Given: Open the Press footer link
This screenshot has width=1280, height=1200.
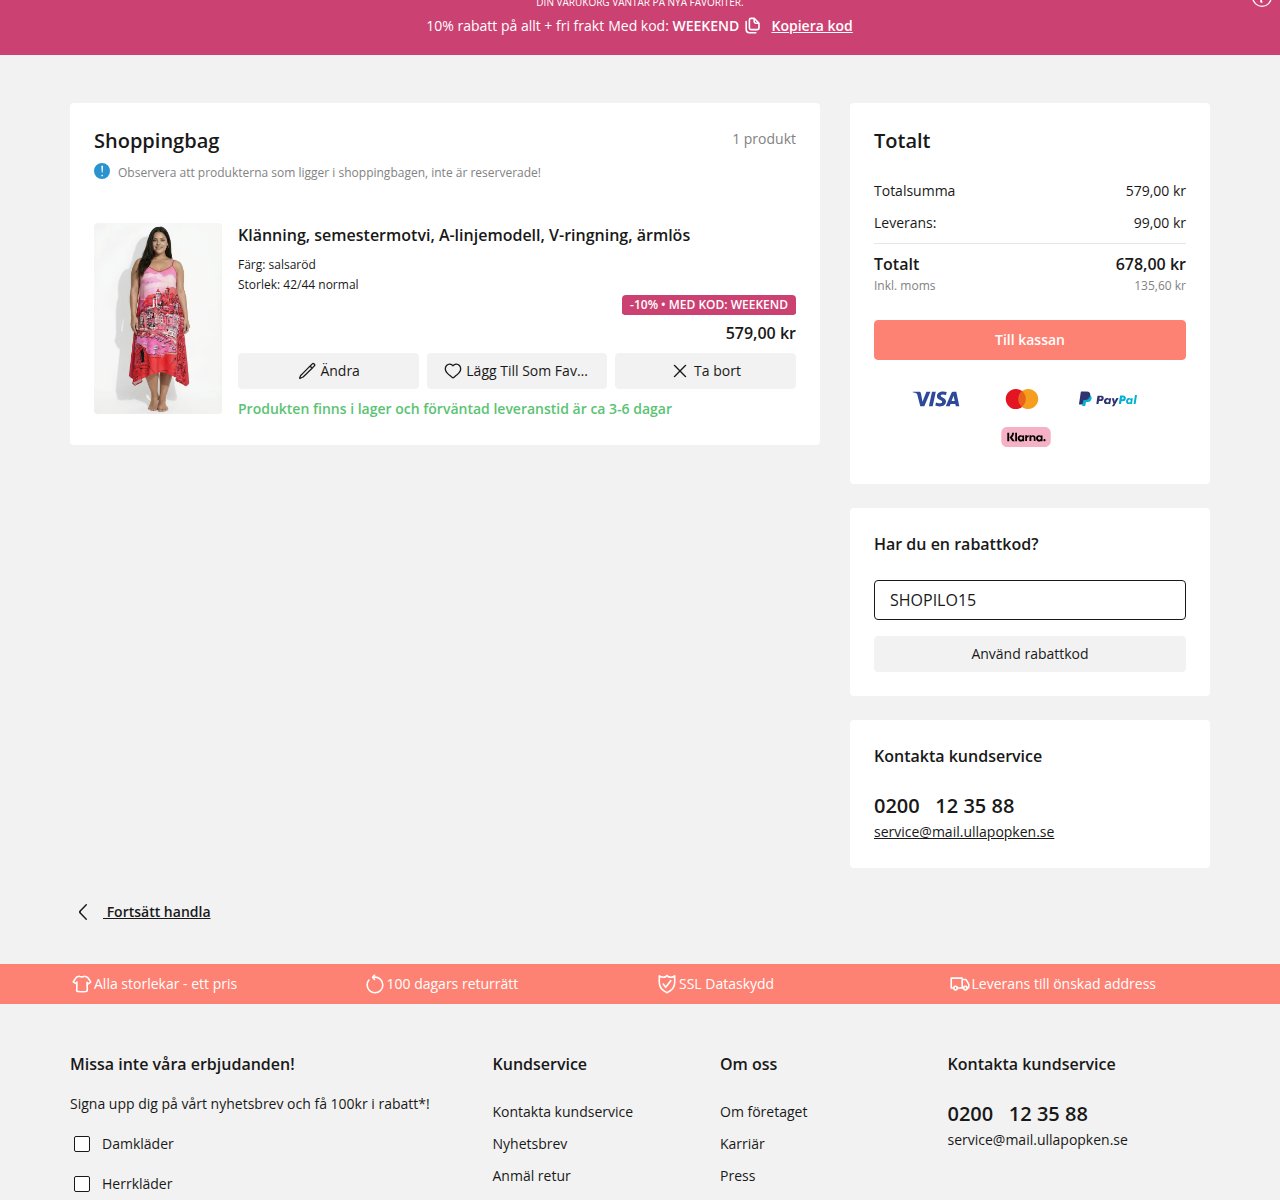Looking at the screenshot, I should 738,1176.
